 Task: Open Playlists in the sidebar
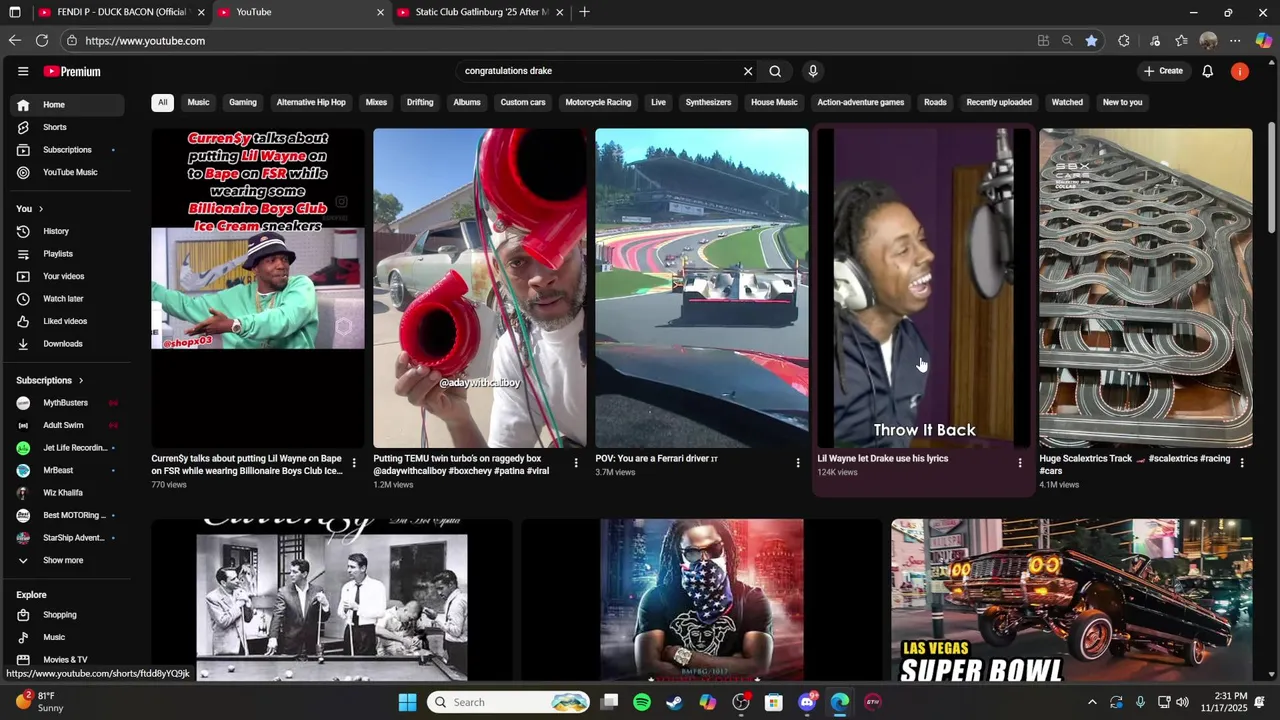(65, 254)
